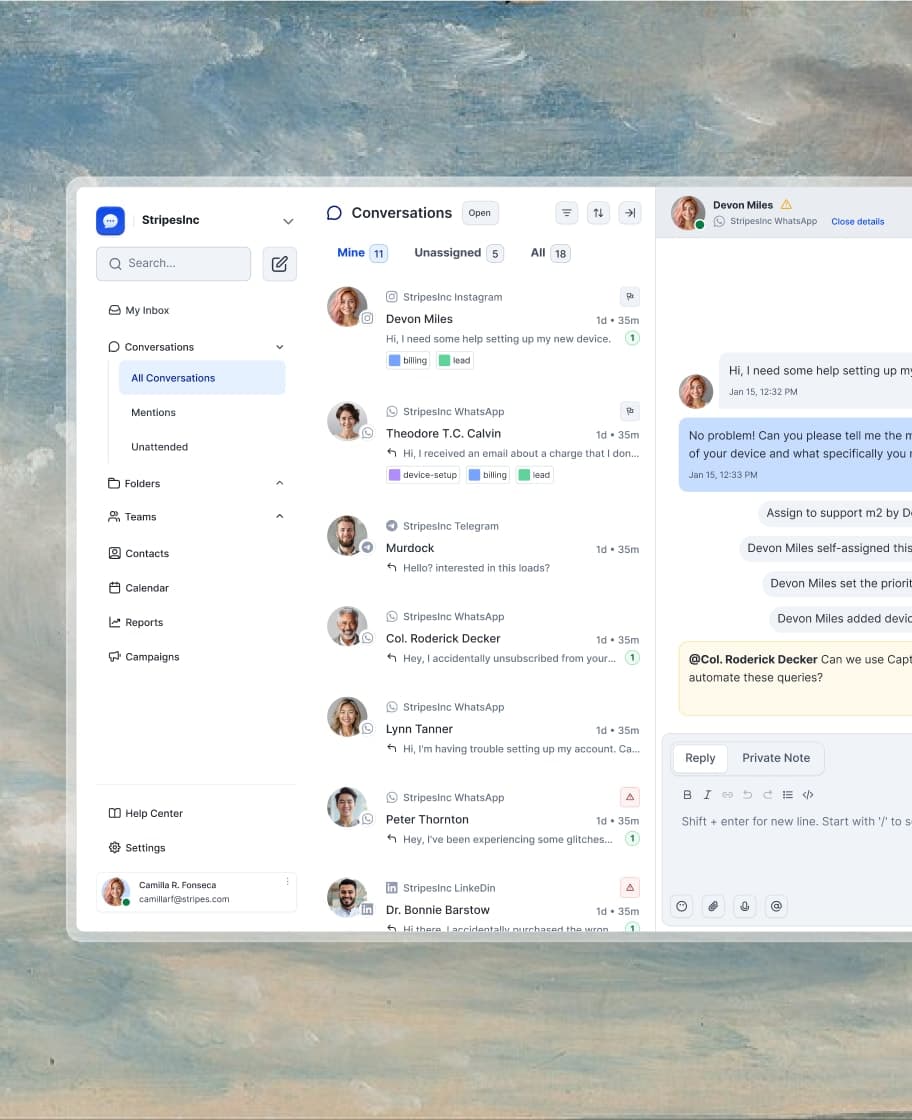The height and width of the screenshot is (1120, 912).
Task: Click the sort conversations arrows icon
Action: tap(598, 213)
